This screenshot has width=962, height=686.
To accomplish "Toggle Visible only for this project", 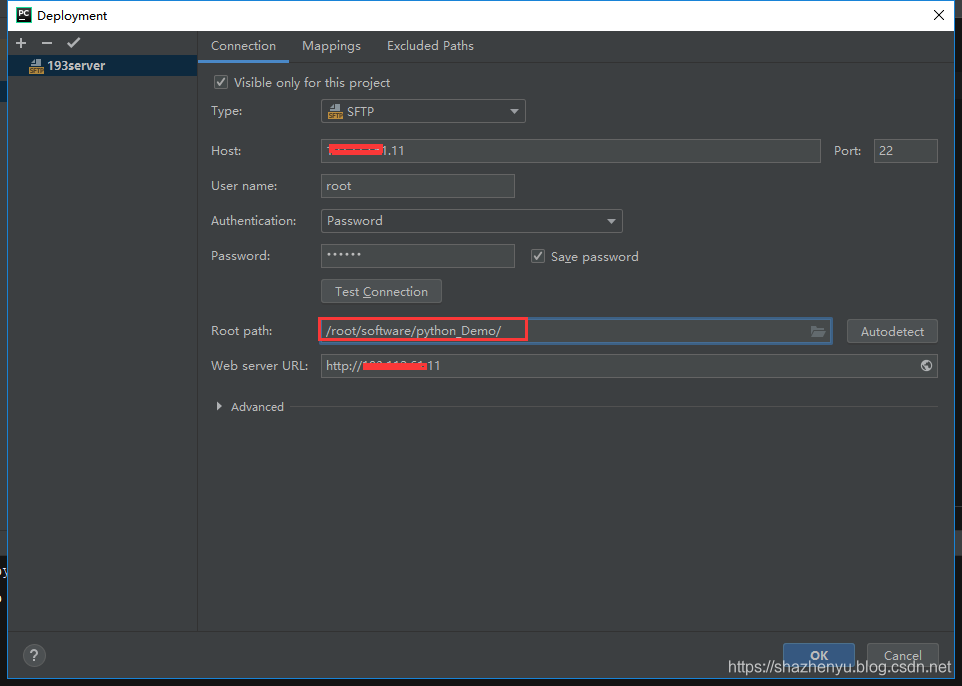I will click(221, 82).
